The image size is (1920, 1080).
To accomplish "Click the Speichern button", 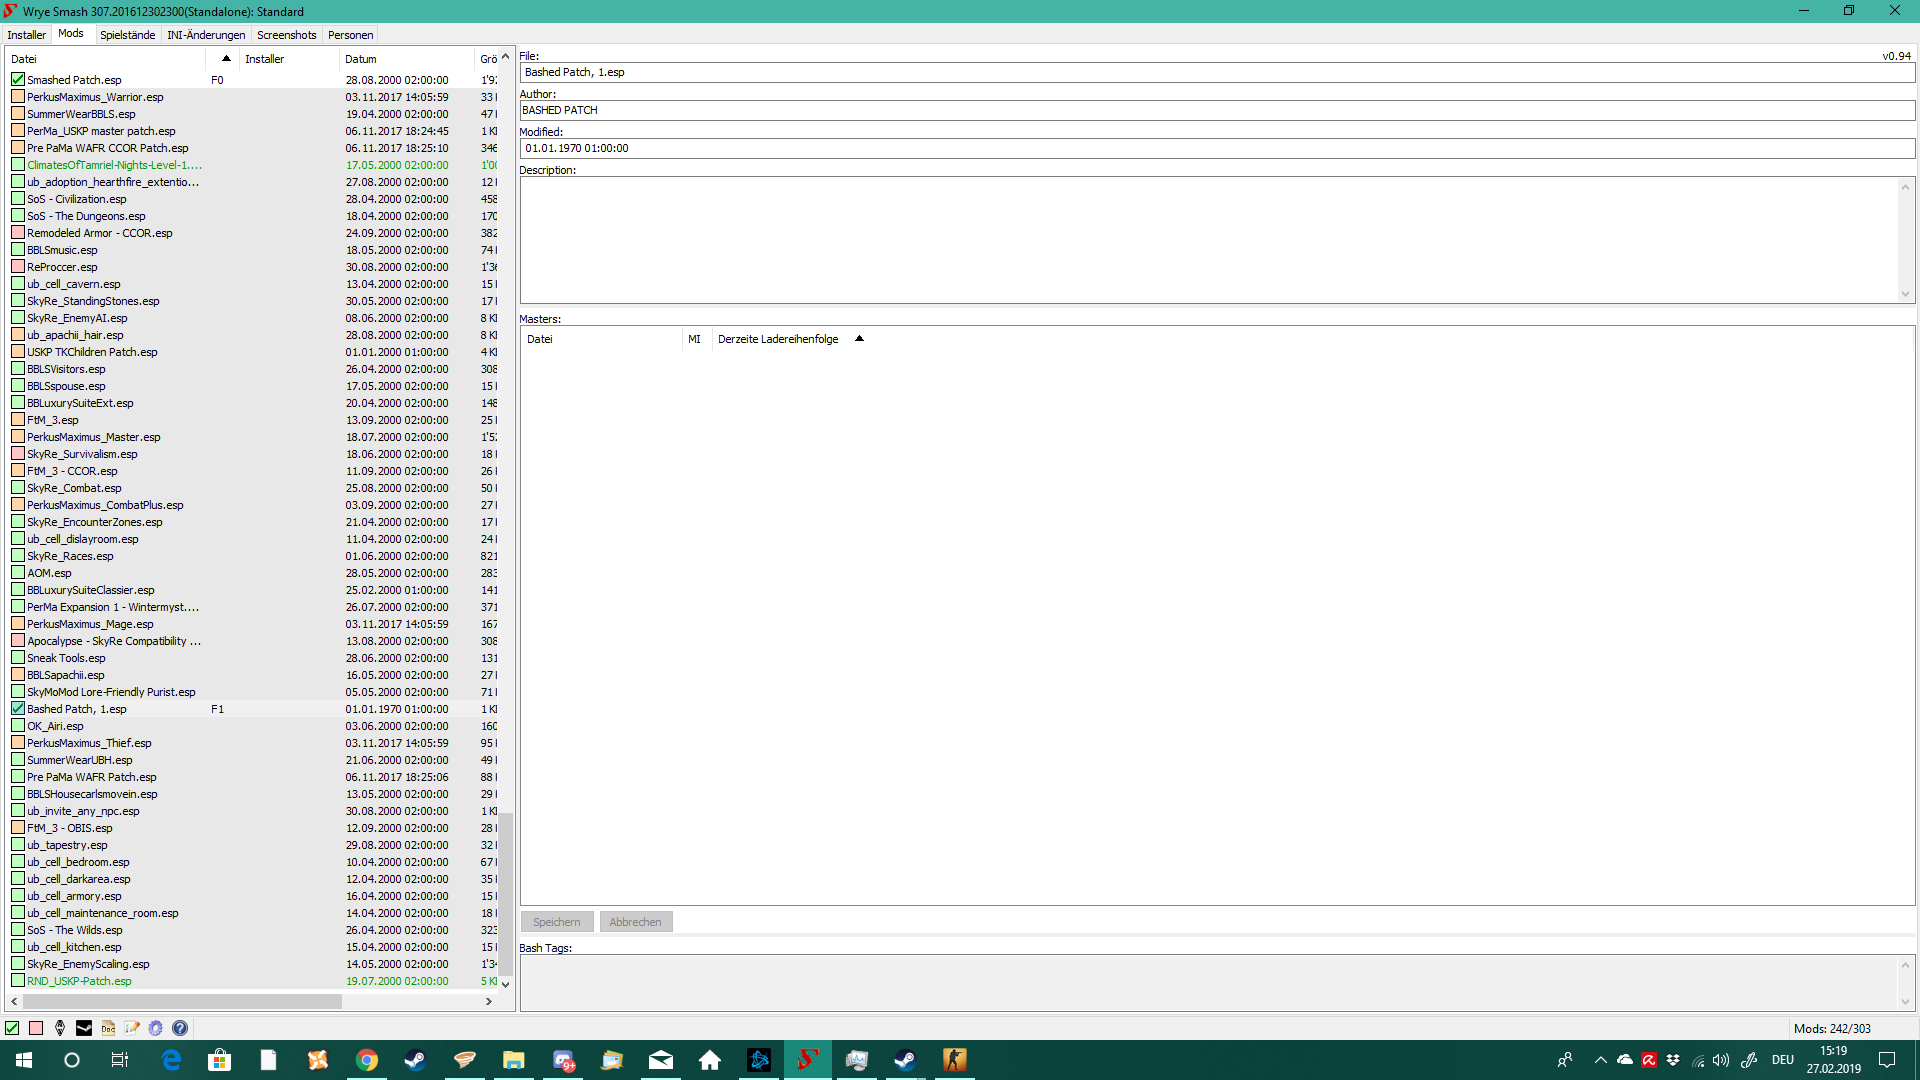I will click(557, 922).
